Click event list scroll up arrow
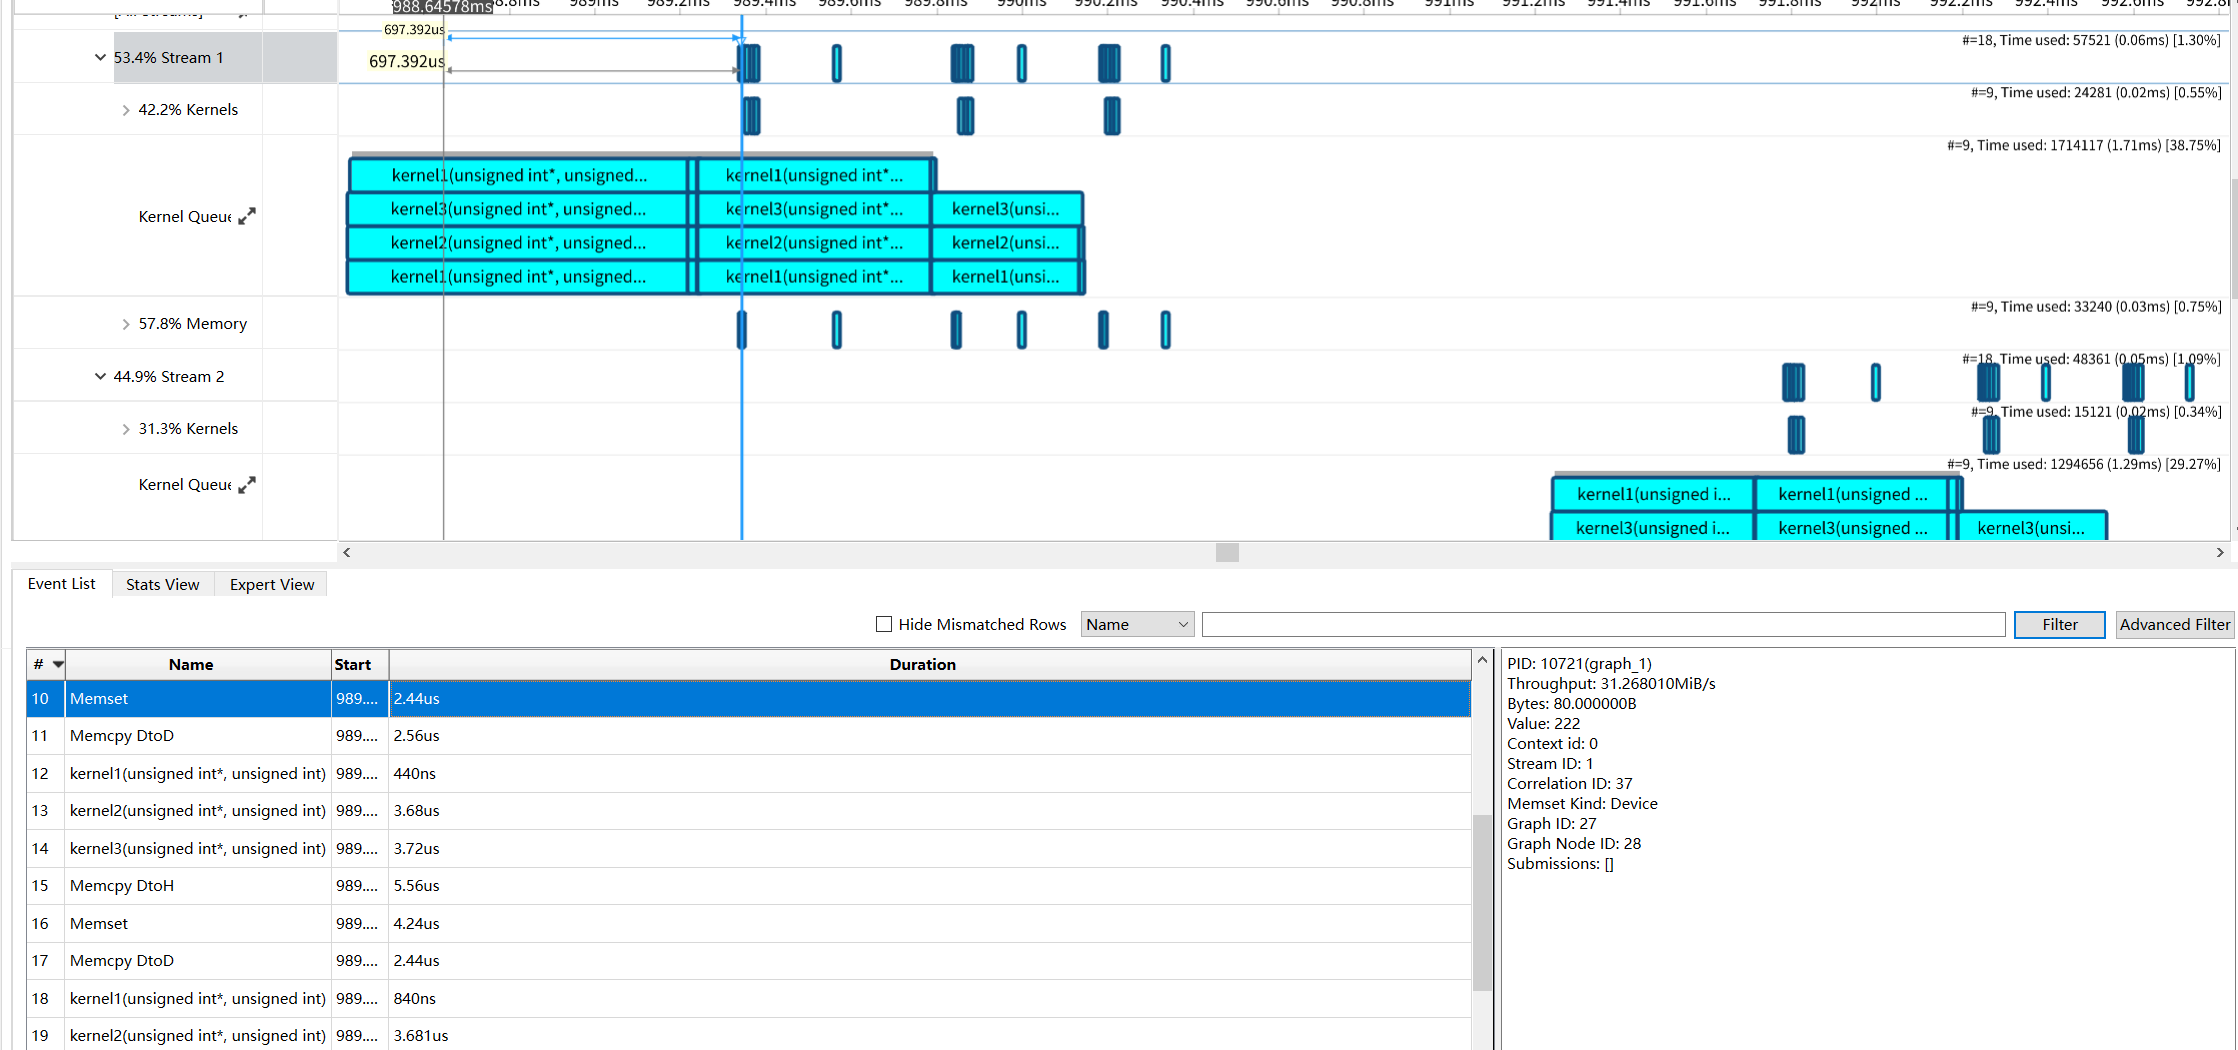The height and width of the screenshot is (1050, 2238). click(x=1483, y=660)
